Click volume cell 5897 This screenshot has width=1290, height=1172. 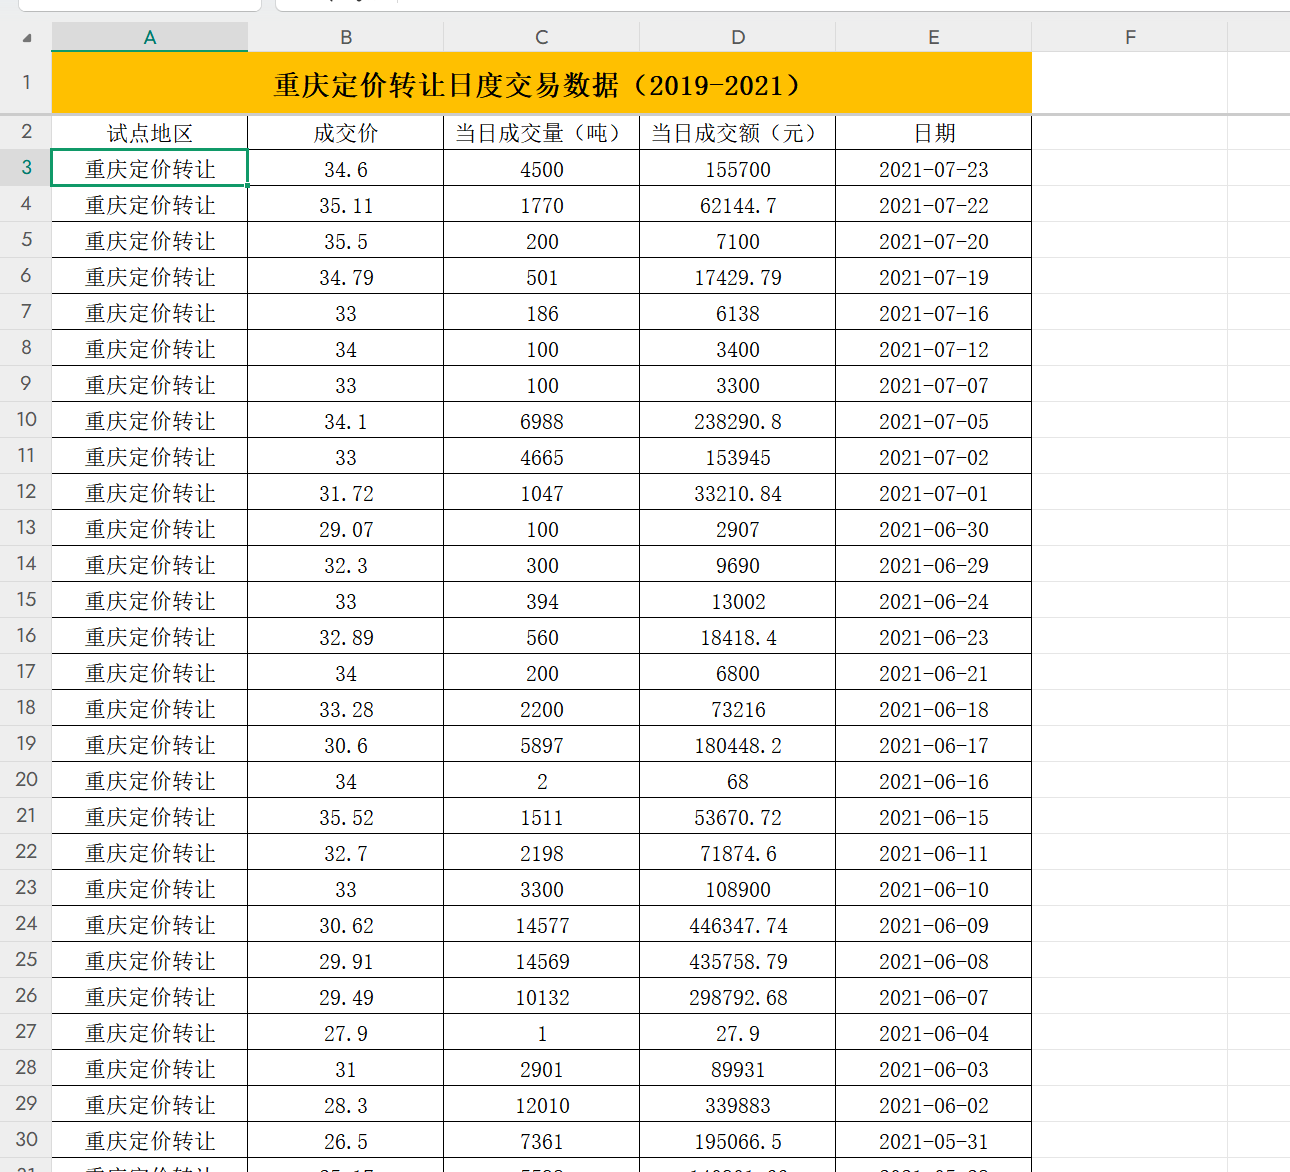click(542, 745)
